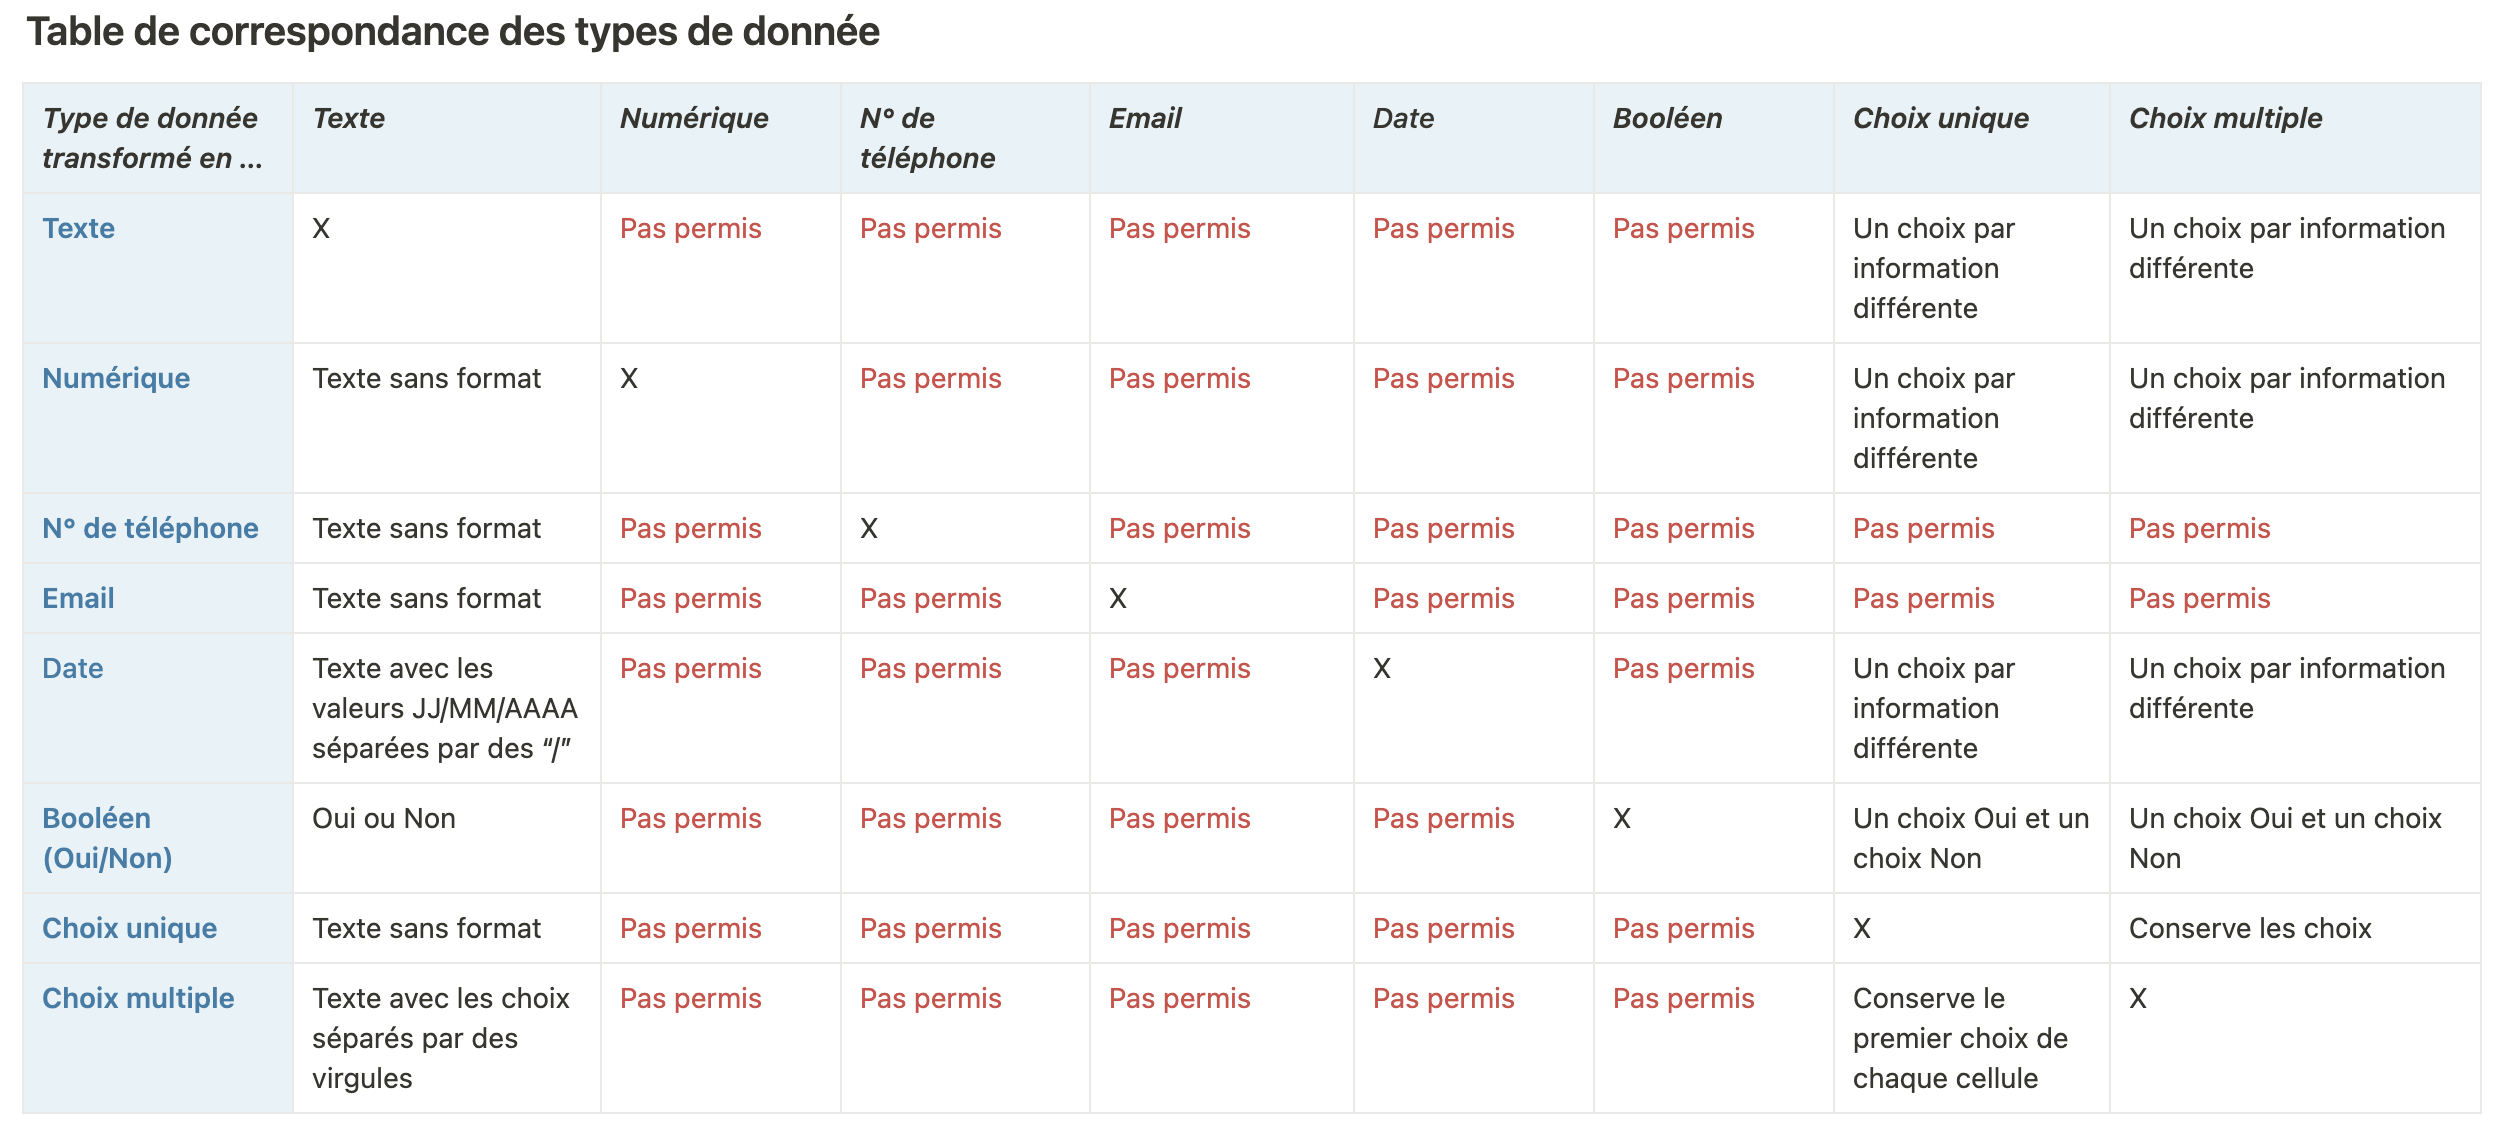Click the 'Email' row header
The width and height of the screenshot is (2504, 1134).
pos(78,598)
